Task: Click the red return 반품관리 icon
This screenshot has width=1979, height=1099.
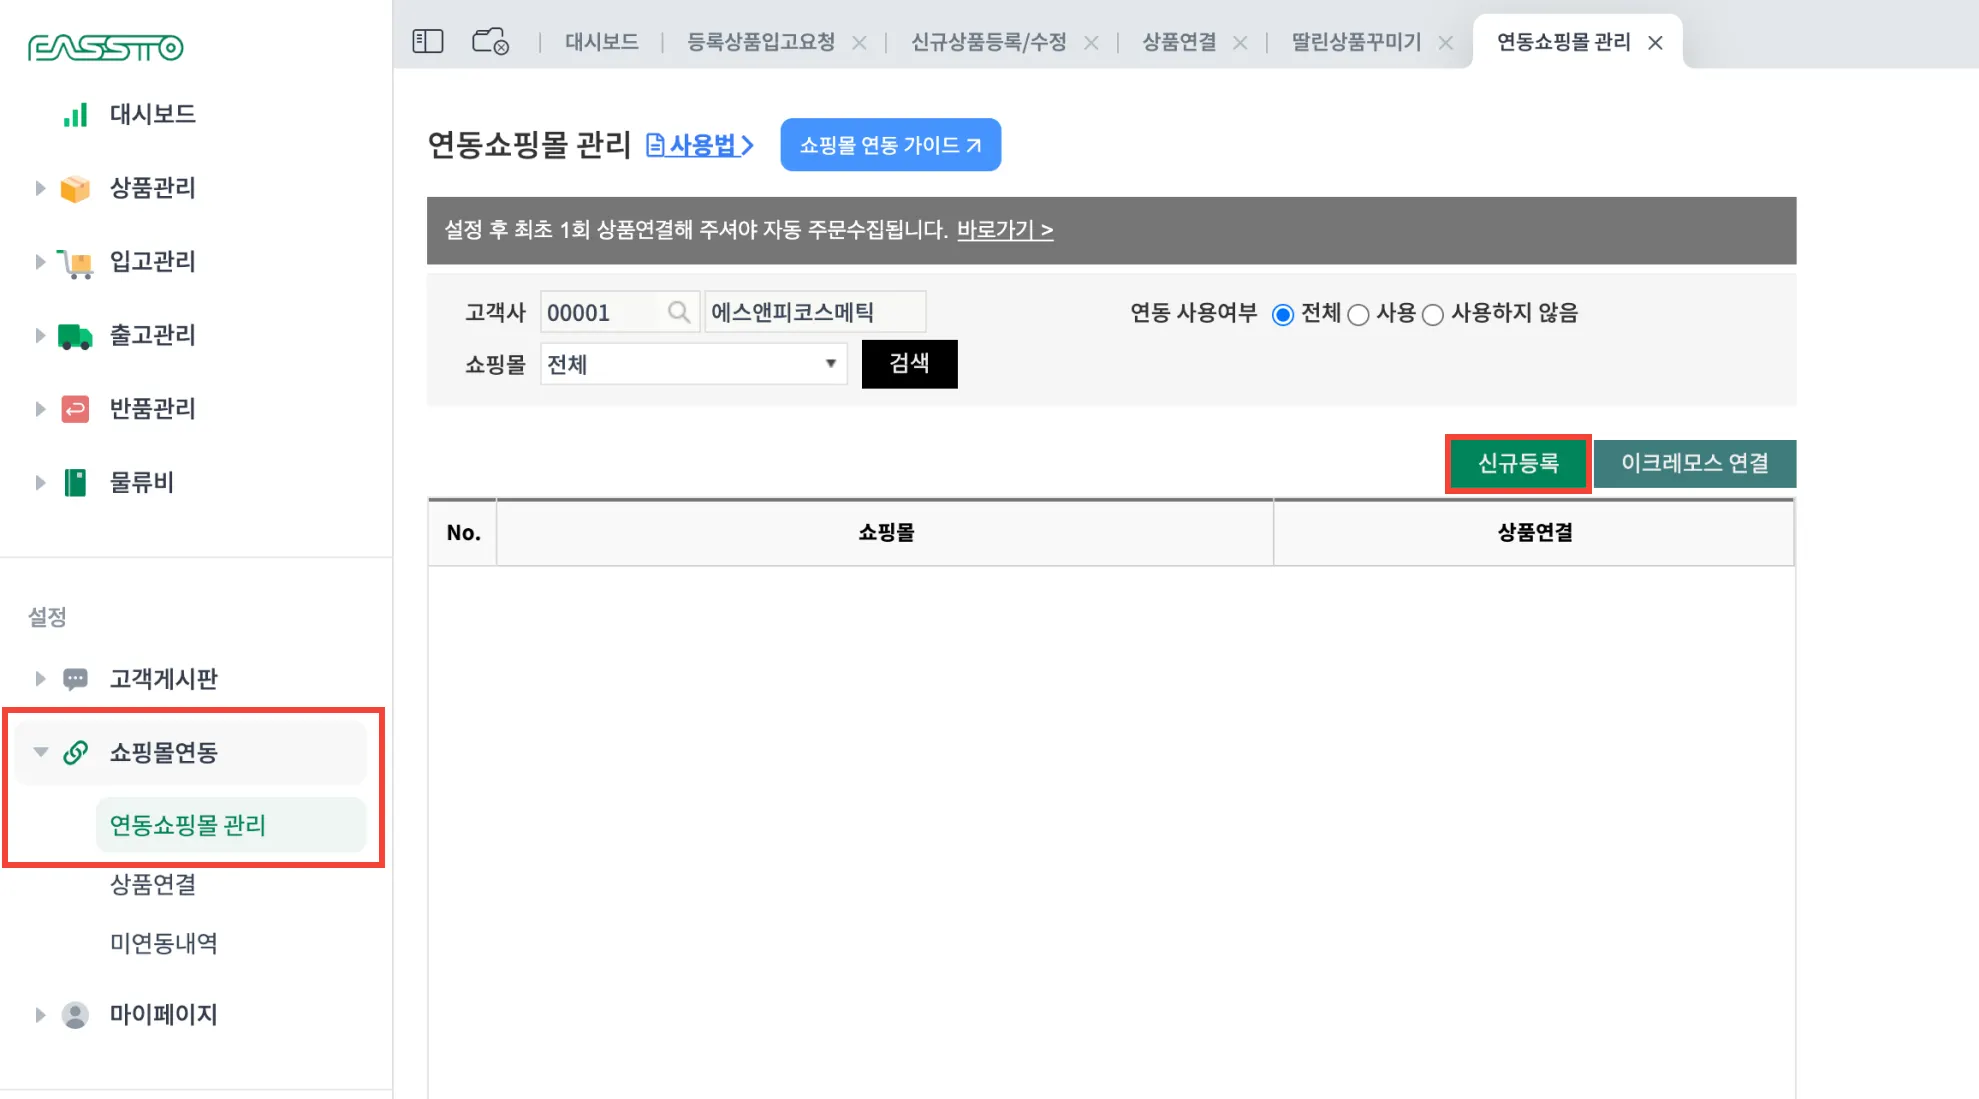Action: [75, 409]
